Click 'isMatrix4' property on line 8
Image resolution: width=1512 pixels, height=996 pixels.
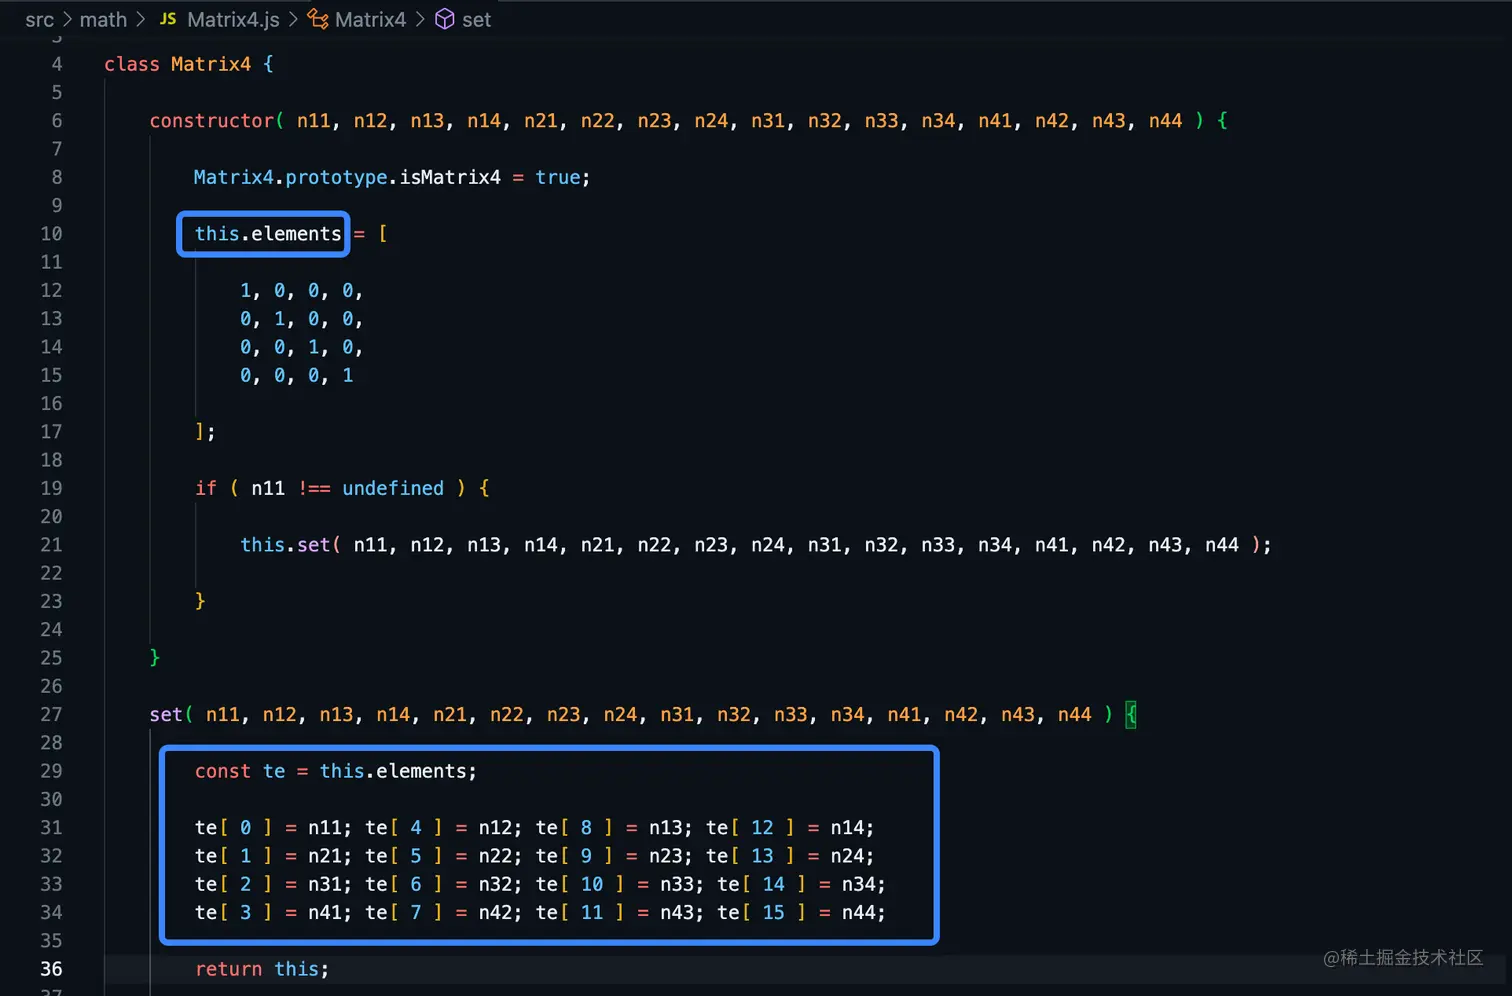450,177
